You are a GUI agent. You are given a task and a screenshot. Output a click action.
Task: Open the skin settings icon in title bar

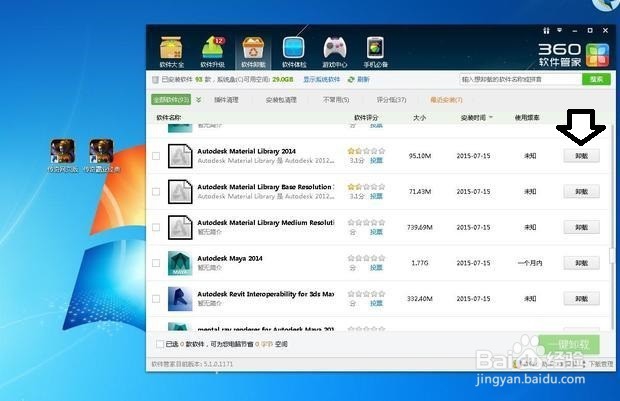tap(546, 30)
